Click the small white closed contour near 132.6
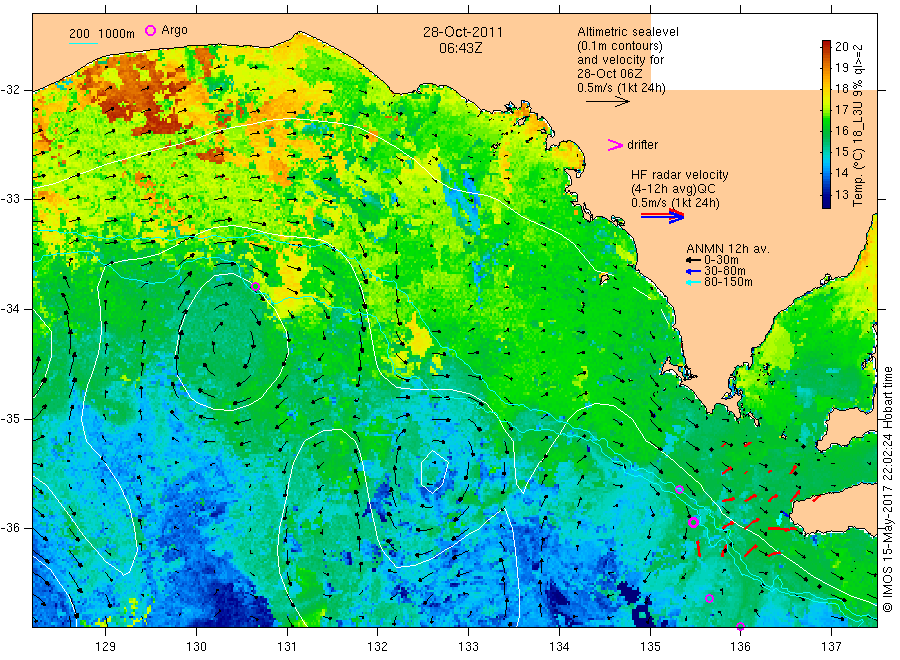This screenshot has height=660, width=900. coord(434,472)
